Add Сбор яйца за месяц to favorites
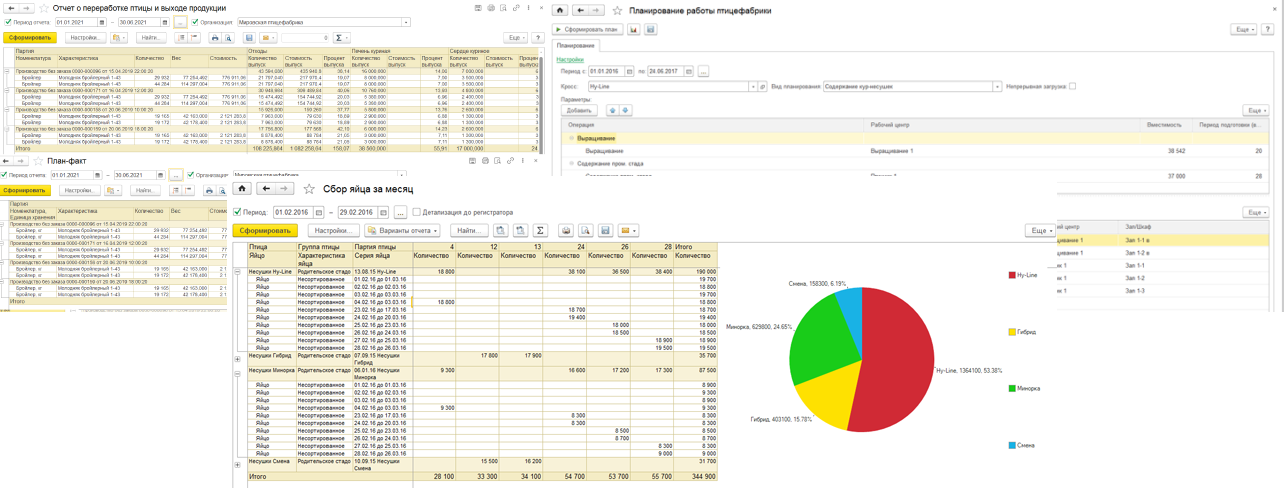 310,188
